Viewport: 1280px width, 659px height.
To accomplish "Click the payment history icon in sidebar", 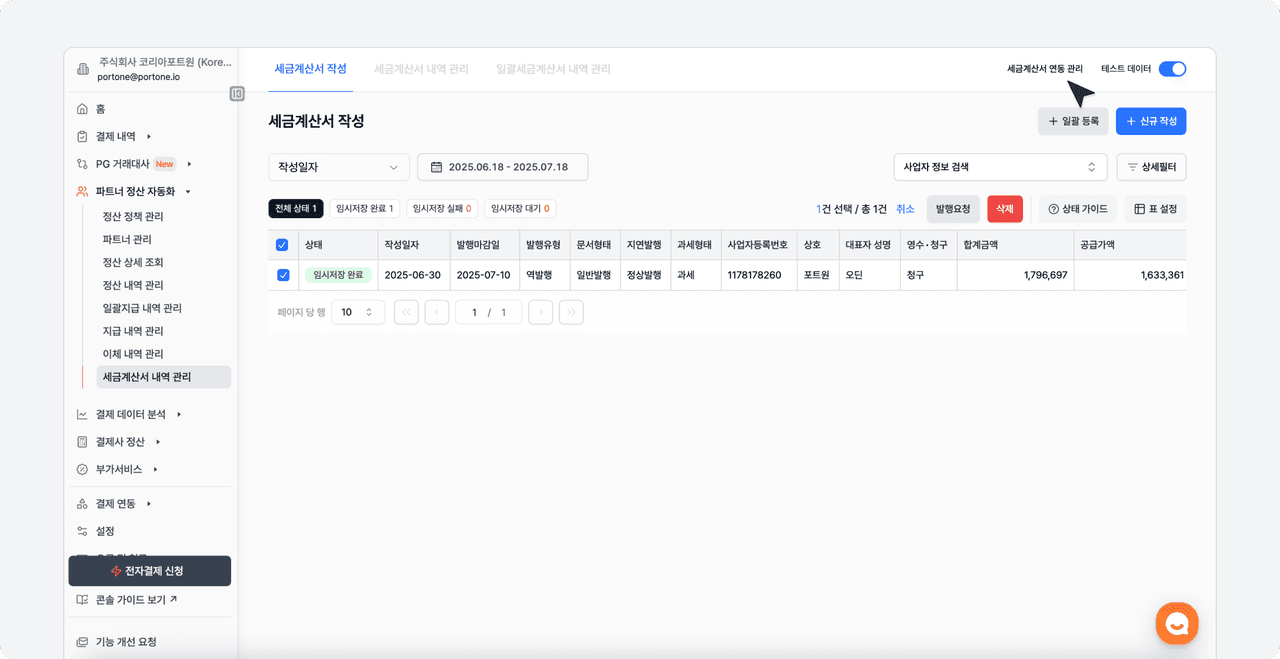I will tap(83, 136).
